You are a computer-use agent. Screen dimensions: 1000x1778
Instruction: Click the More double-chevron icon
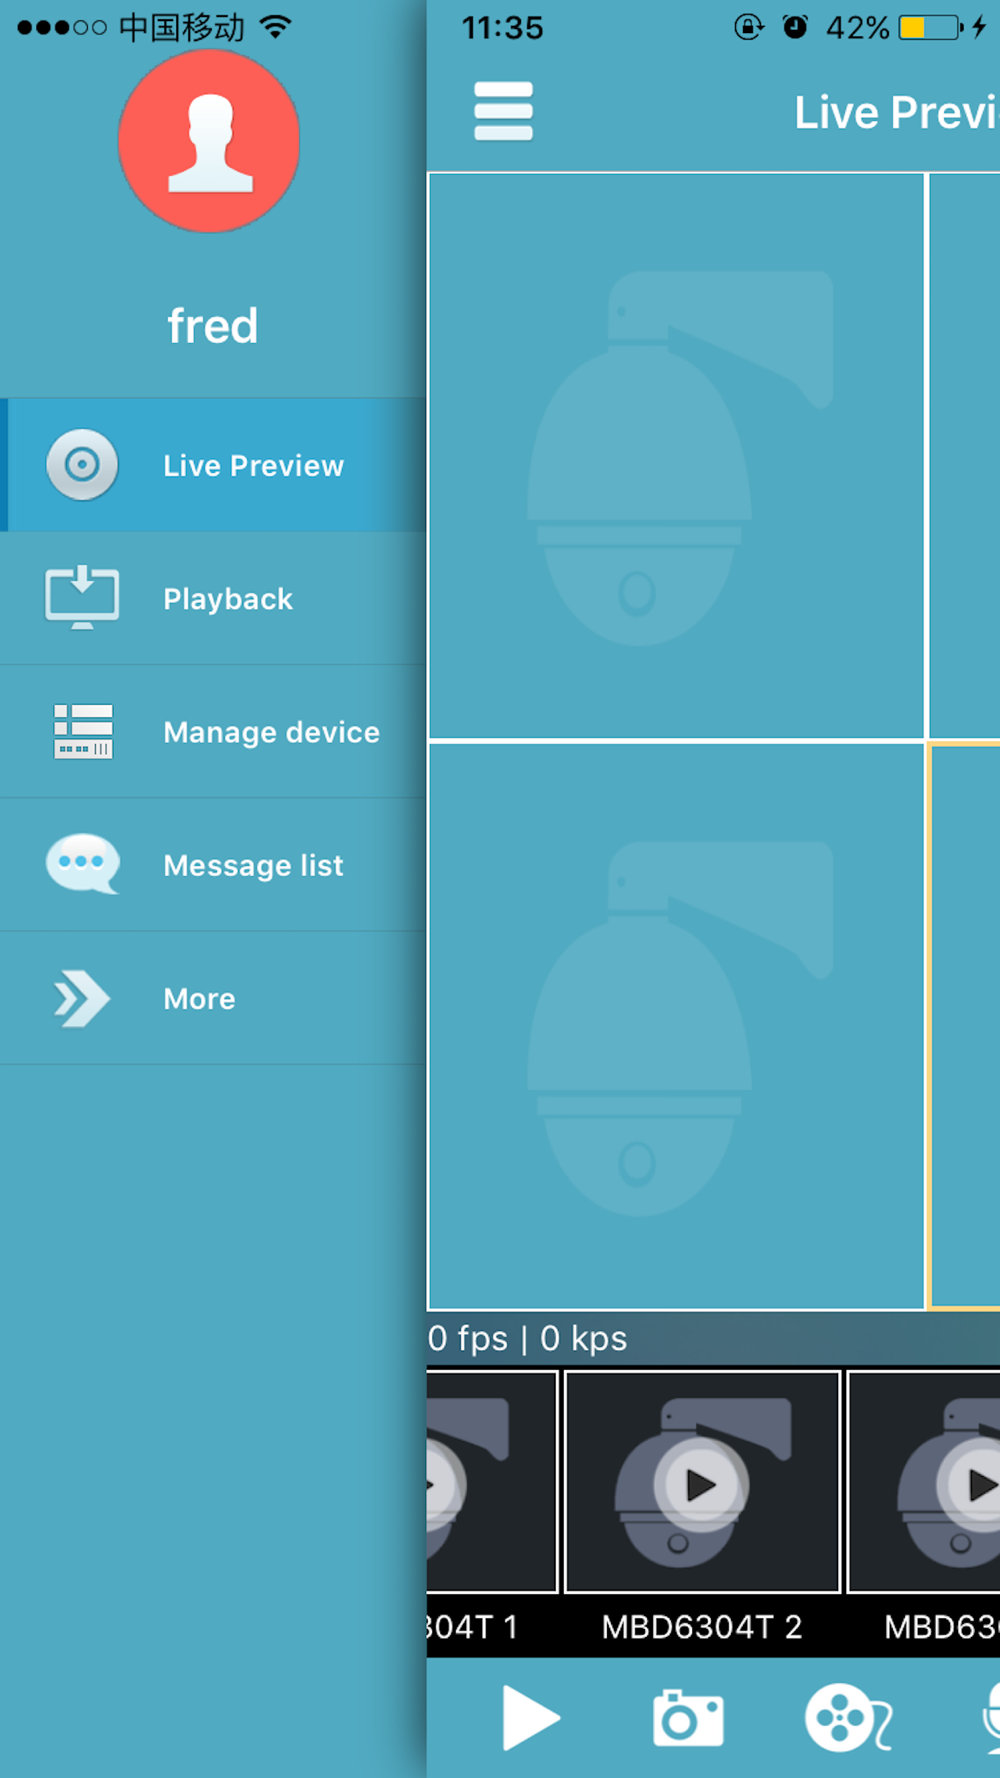click(x=81, y=998)
